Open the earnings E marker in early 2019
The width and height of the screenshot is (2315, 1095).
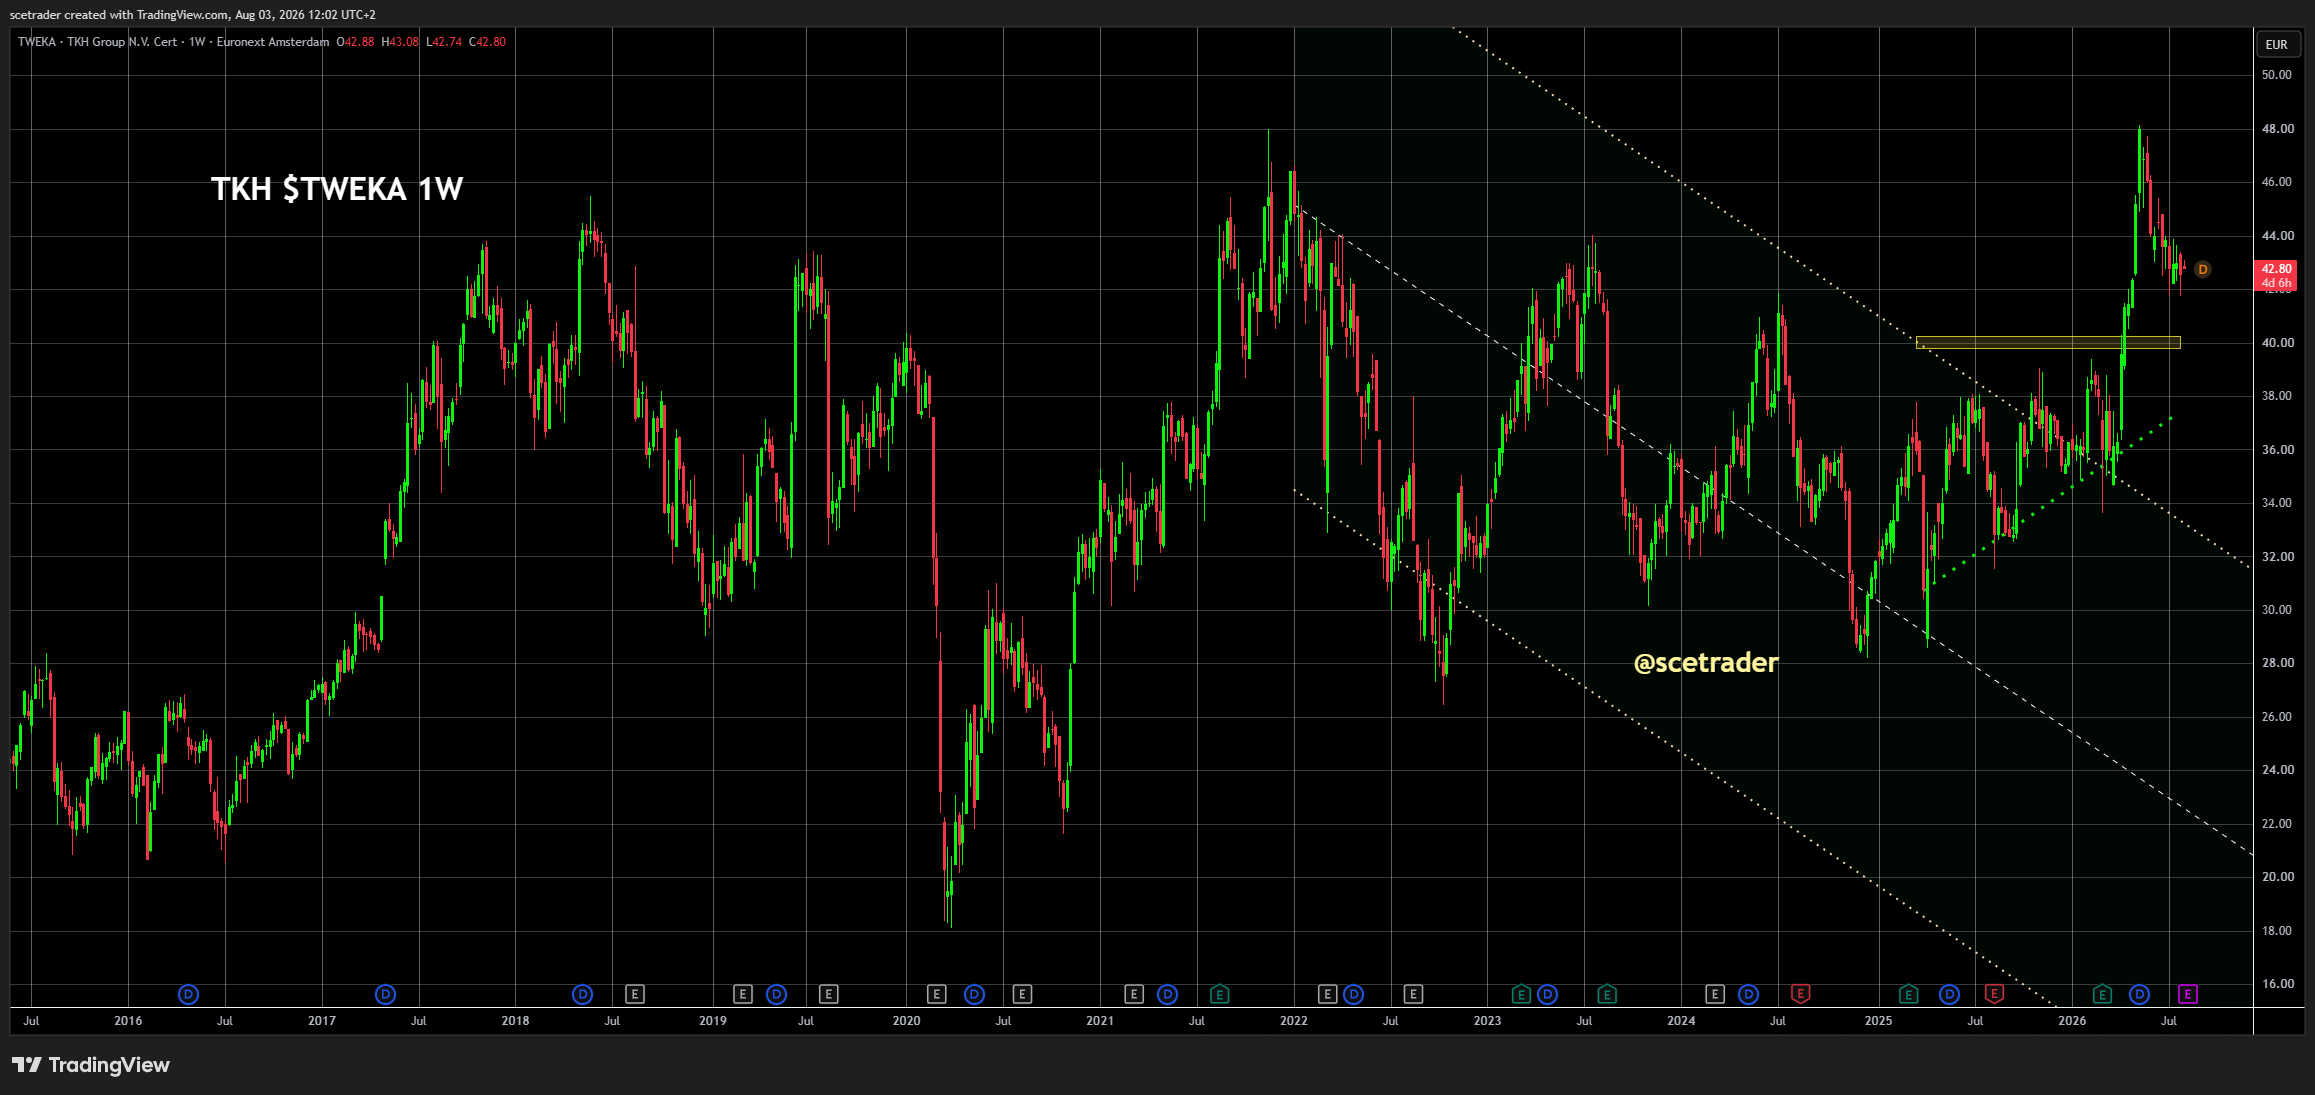tap(742, 994)
